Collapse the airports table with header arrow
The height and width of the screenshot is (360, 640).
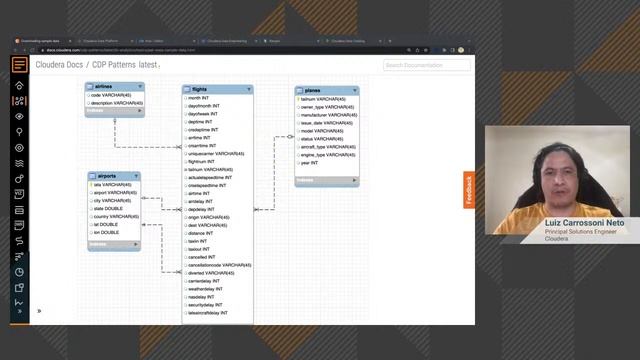click(x=136, y=176)
